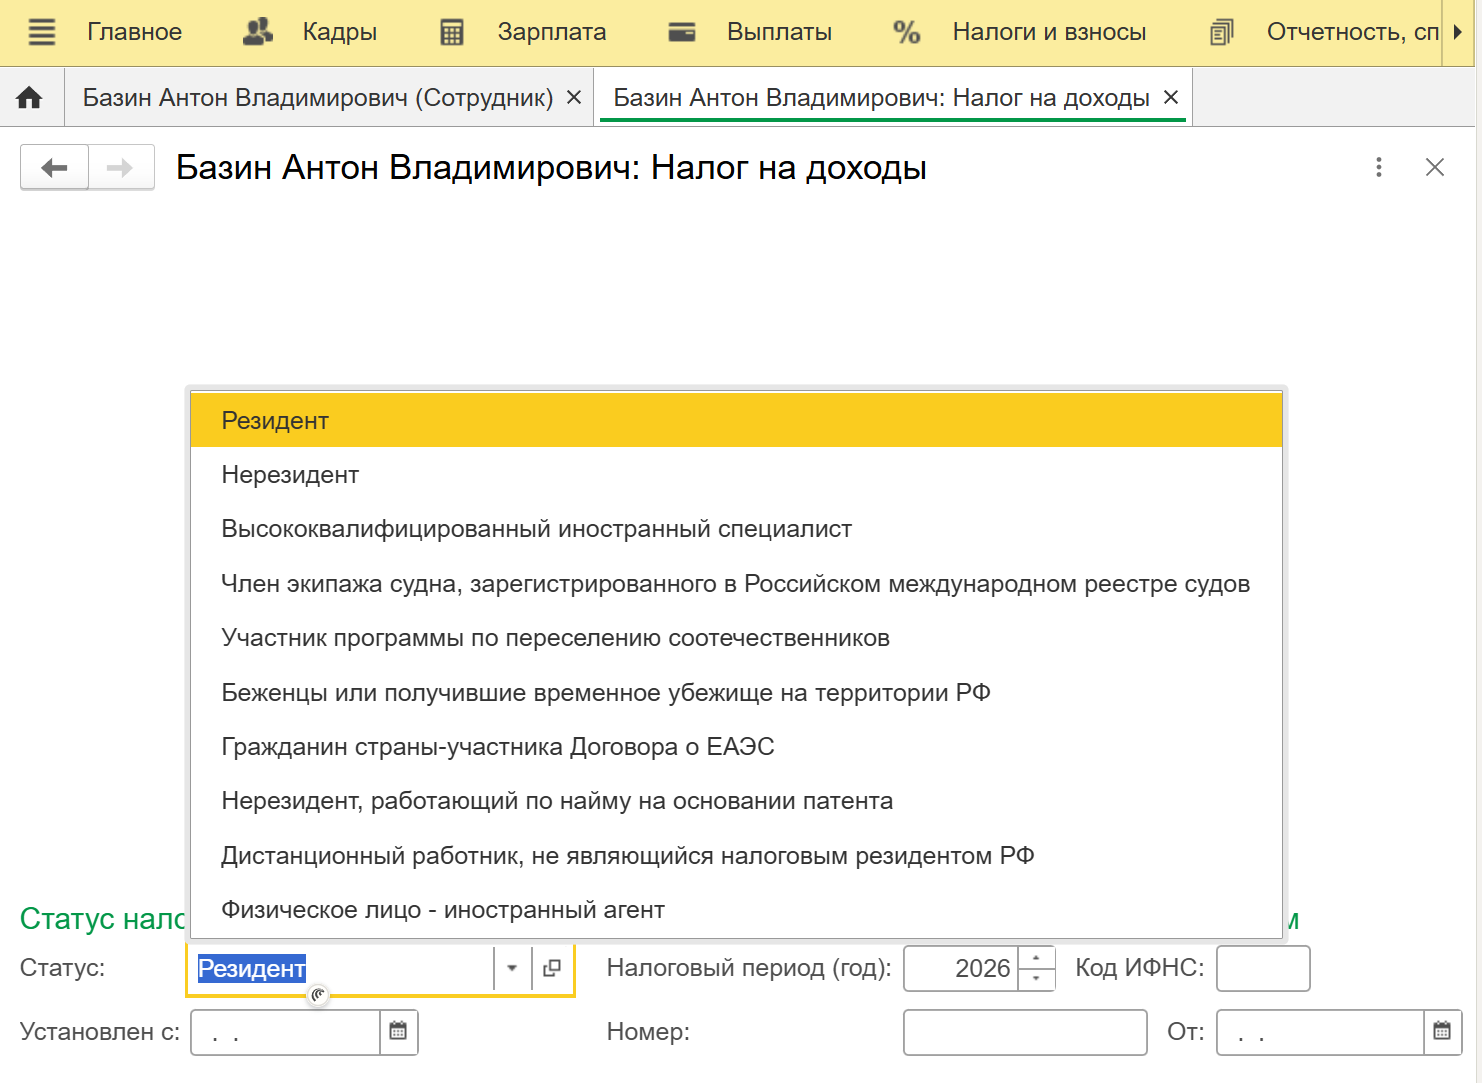The image size is (1482, 1083).
Task: Open the Кадры section
Action: click(x=339, y=32)
